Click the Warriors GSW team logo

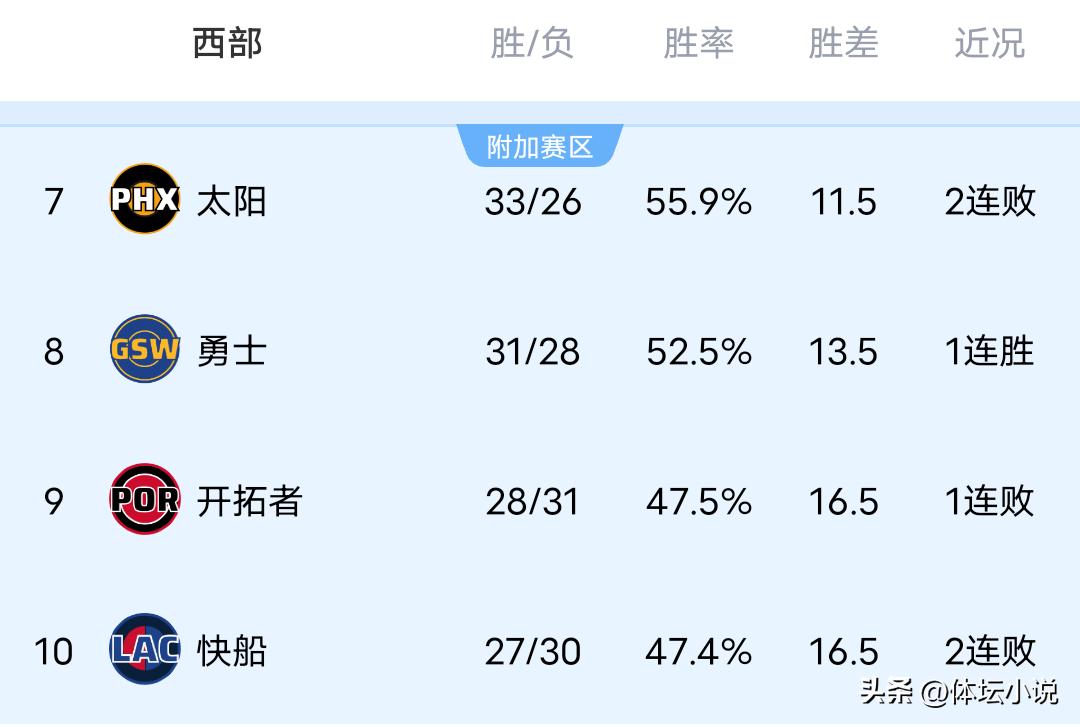[144, 349]
